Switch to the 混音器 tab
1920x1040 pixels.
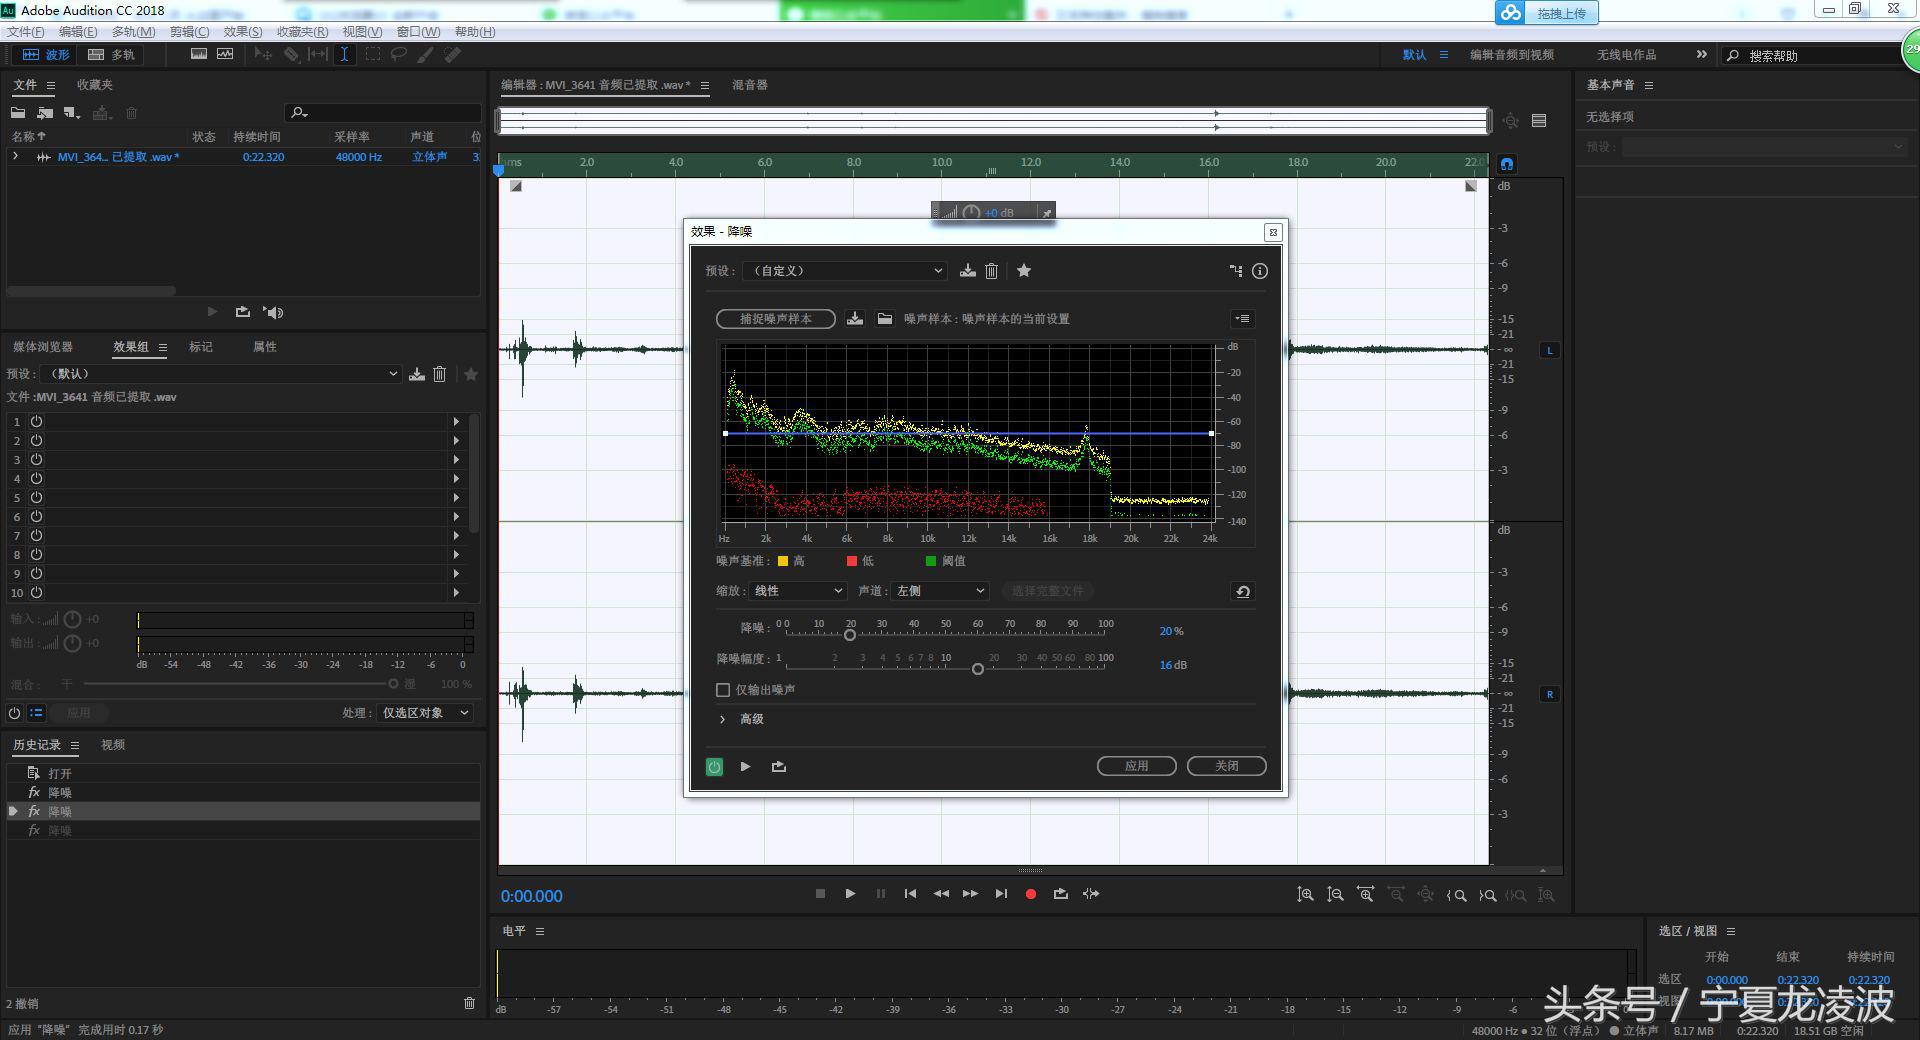coord(750,85)
